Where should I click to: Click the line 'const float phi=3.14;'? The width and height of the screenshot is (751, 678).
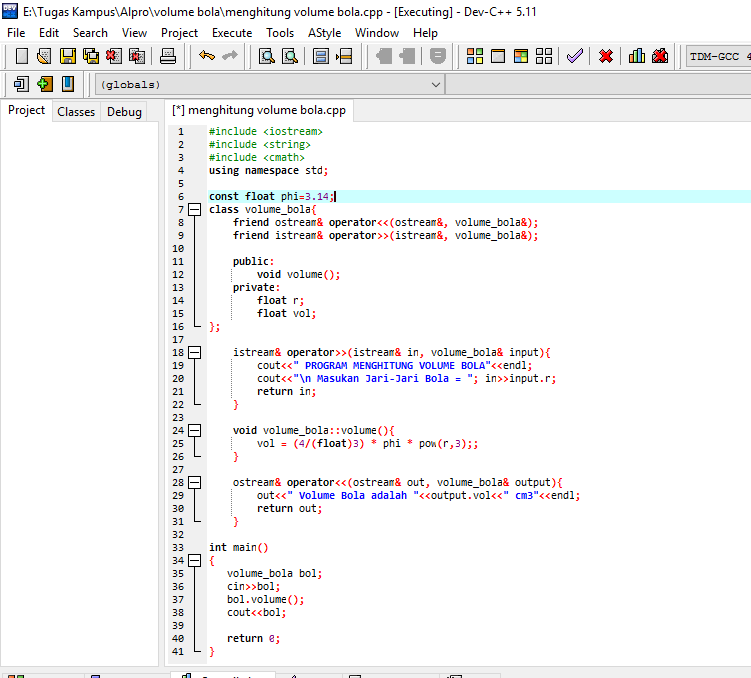[x=272, y=196]
